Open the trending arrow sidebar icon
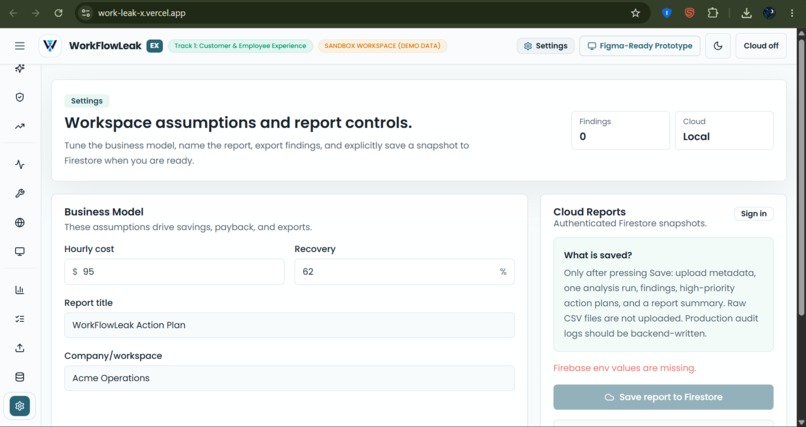806x427 pixels. coord(20,126)
